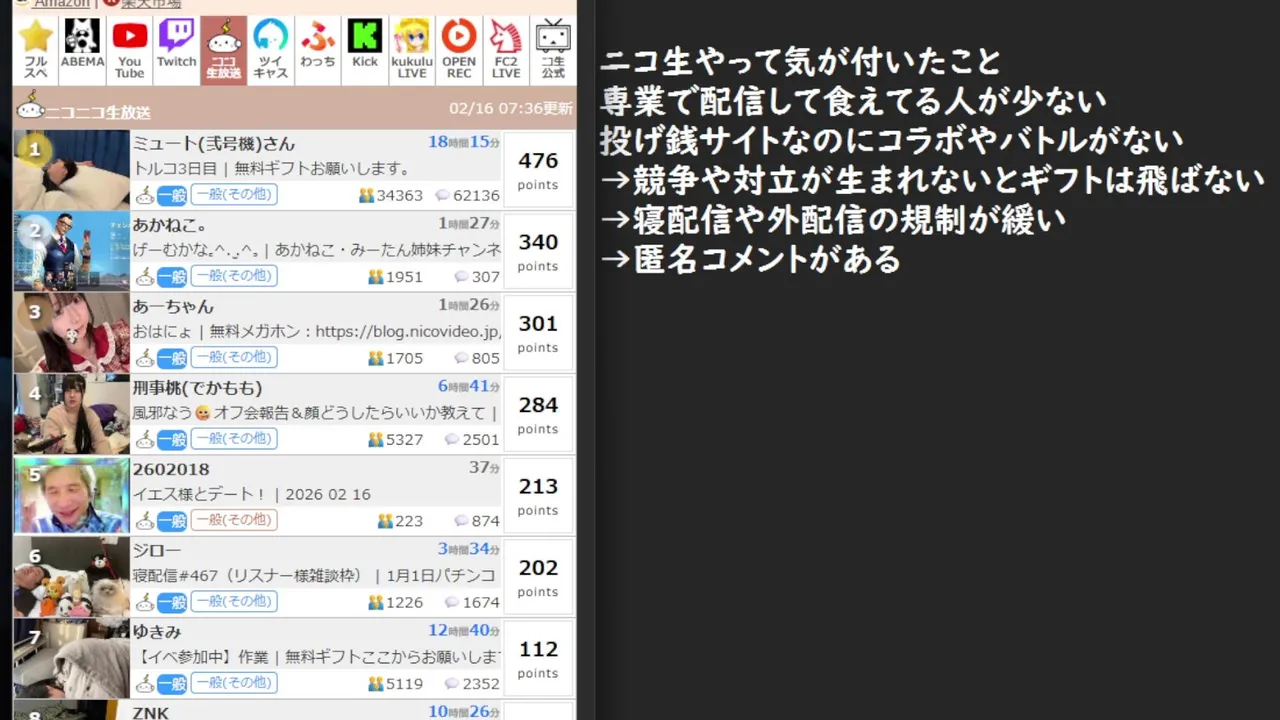Open stream title 【イベ参加中】作業

[317, 657]
